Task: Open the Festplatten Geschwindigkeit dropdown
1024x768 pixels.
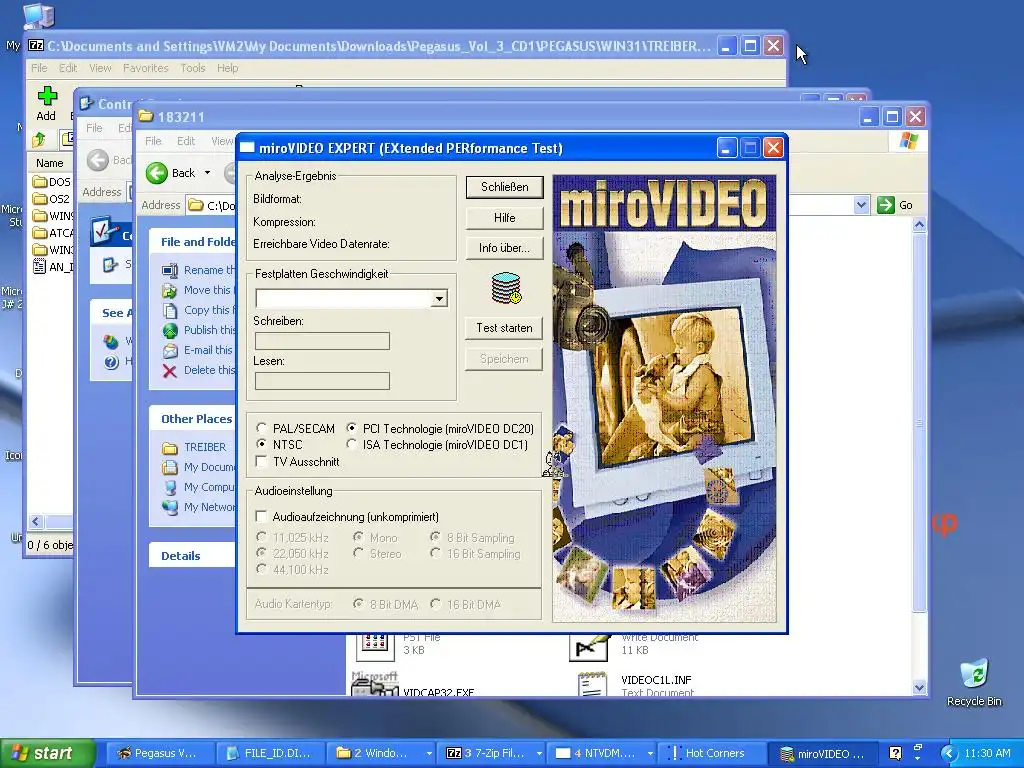Action: click(439, 298)
